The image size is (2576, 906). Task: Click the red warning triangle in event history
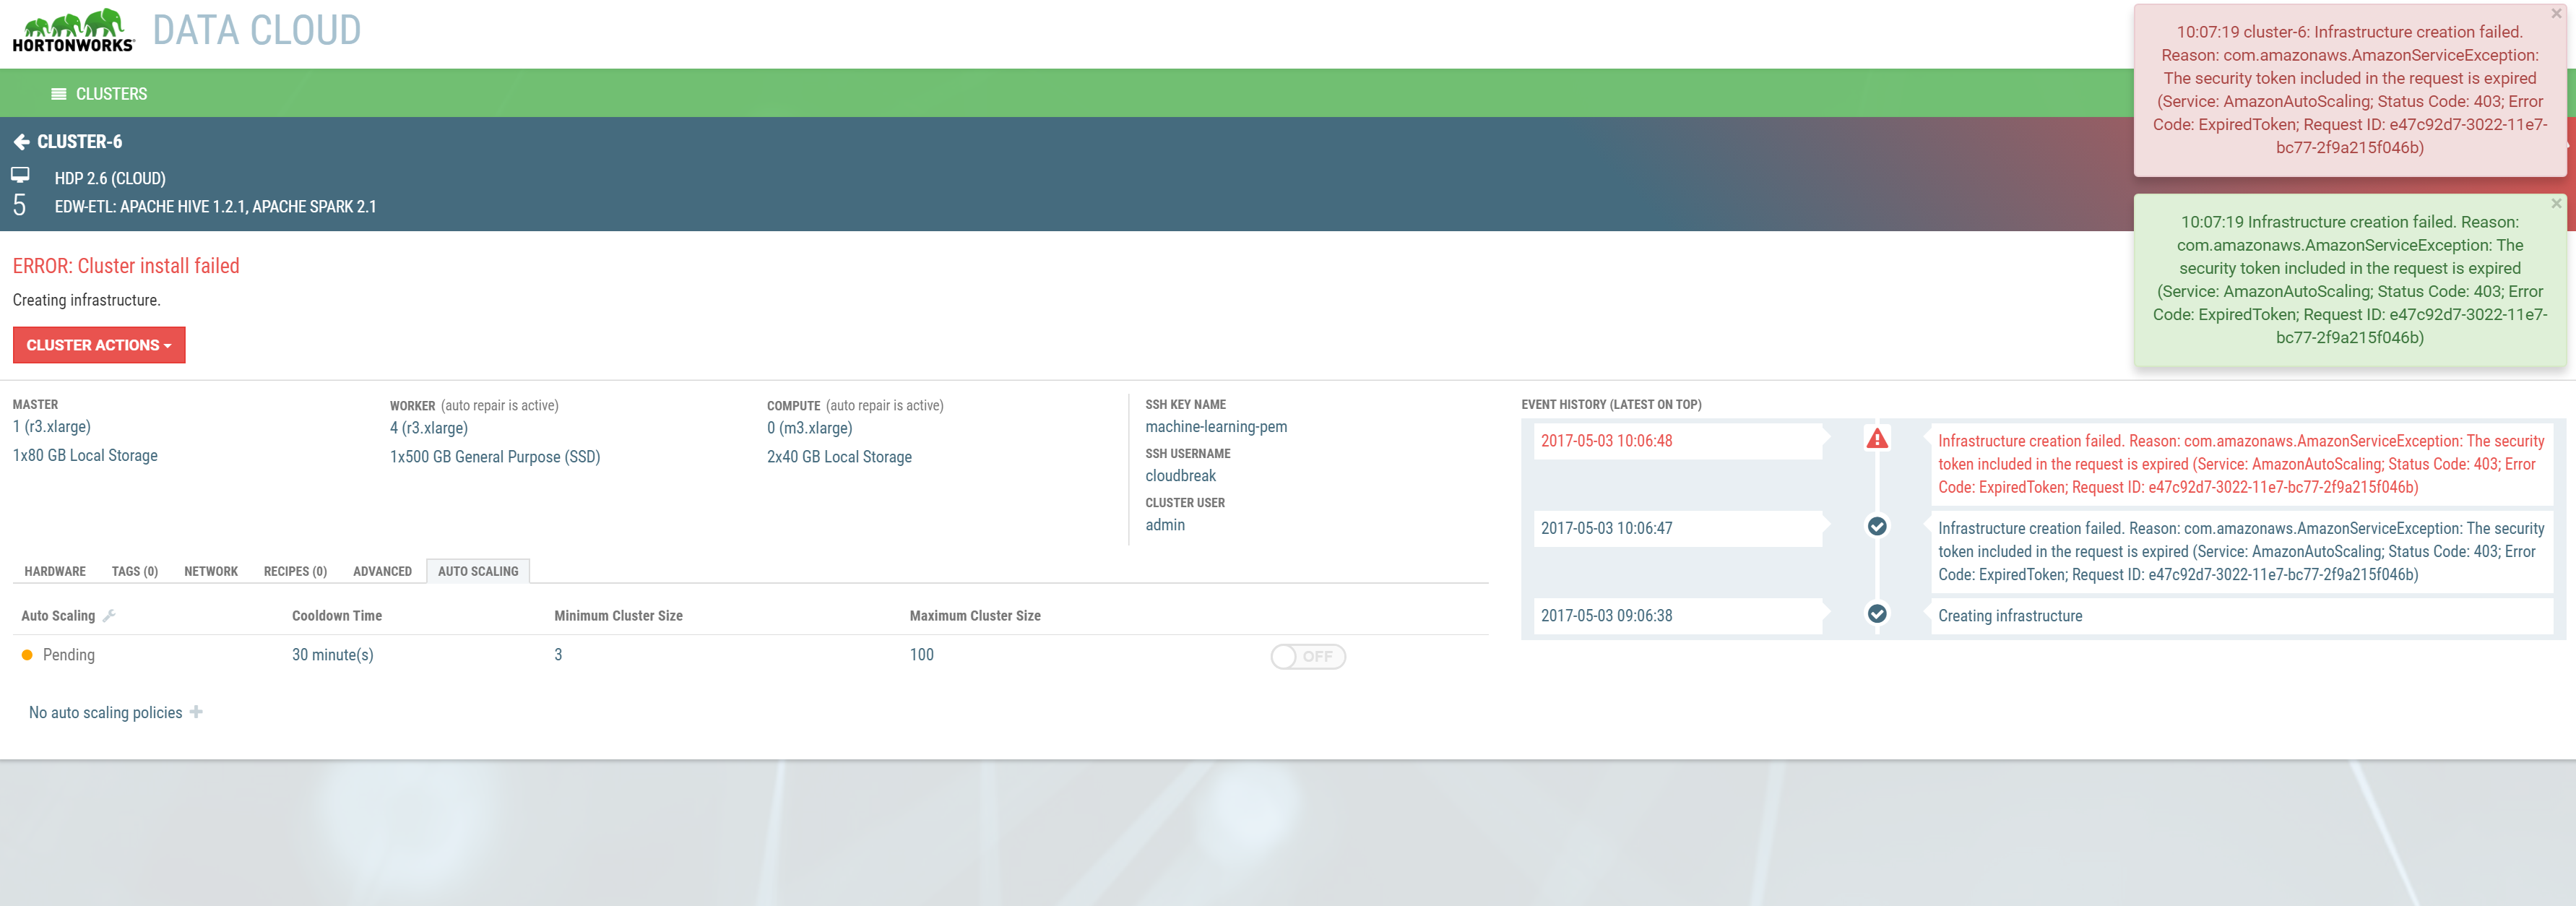pyautogui.click(x=1877, y=439)
